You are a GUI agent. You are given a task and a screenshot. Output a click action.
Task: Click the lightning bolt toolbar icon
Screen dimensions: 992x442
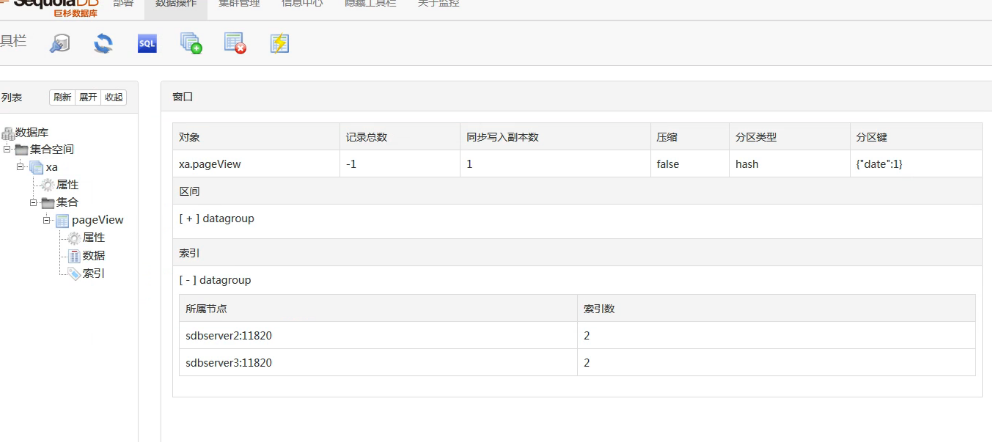(x=280, y=42)
